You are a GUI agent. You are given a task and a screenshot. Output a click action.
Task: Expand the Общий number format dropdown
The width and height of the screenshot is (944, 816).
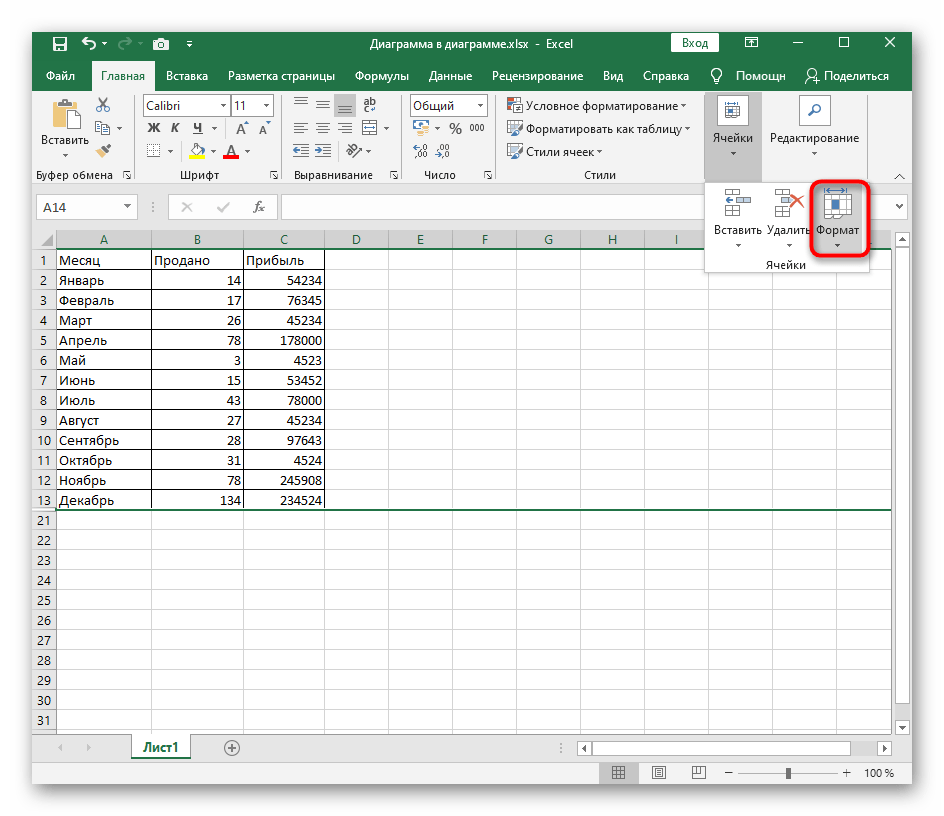pyautogui.click(x=480, y=105)
